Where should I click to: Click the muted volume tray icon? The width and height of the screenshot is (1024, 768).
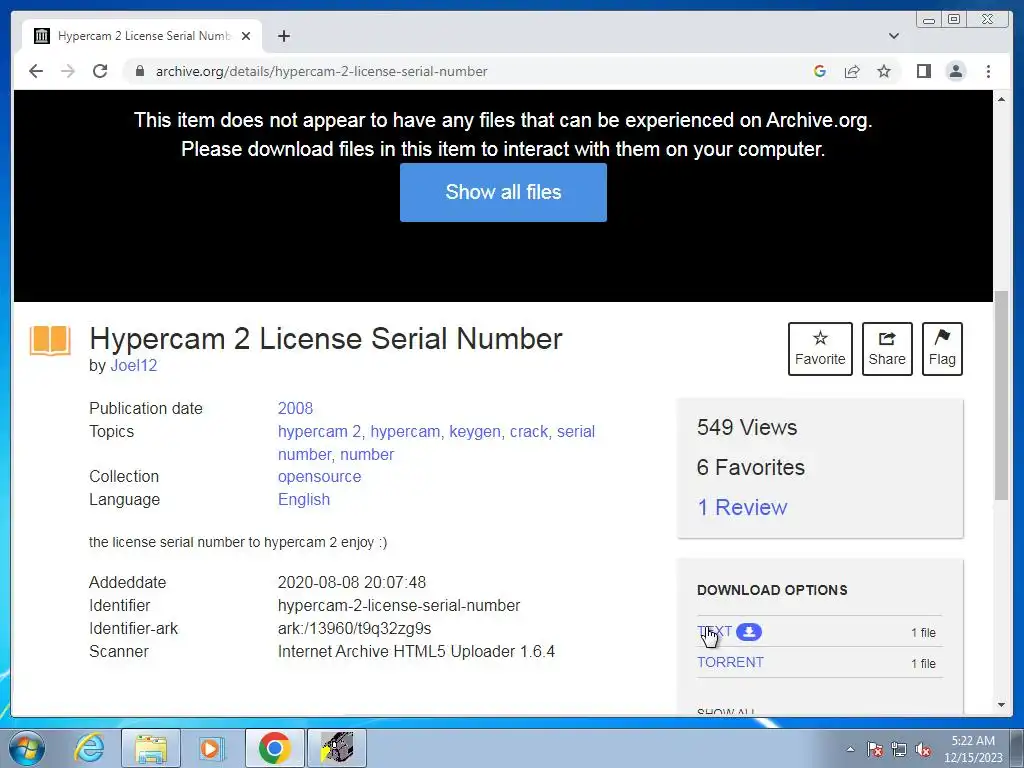[923, 749]
